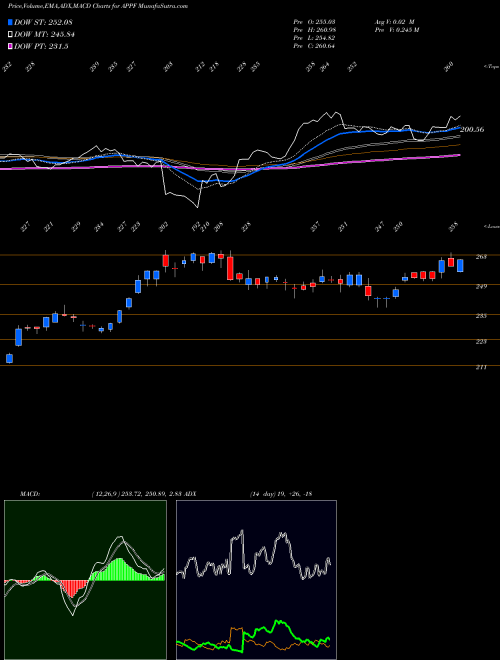Click the magenta DOW PT legend swatch
The height and width of the screenshot is (660, 500).
point(11,47)
